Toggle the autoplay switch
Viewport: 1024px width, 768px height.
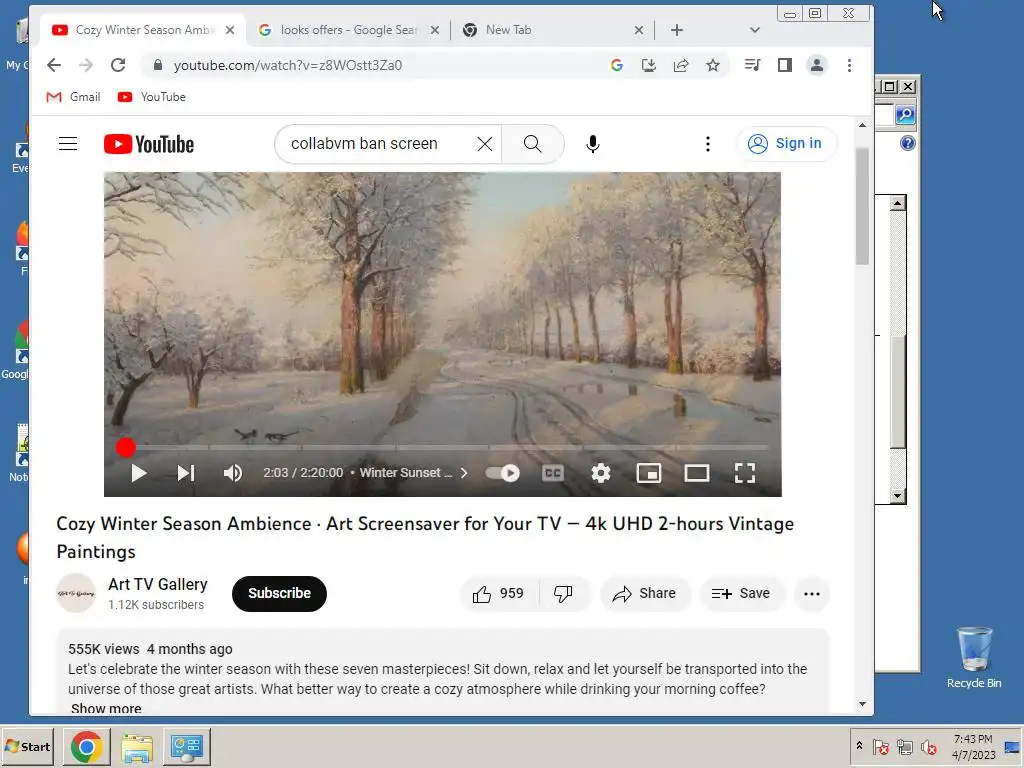click(x=502, y=473)
